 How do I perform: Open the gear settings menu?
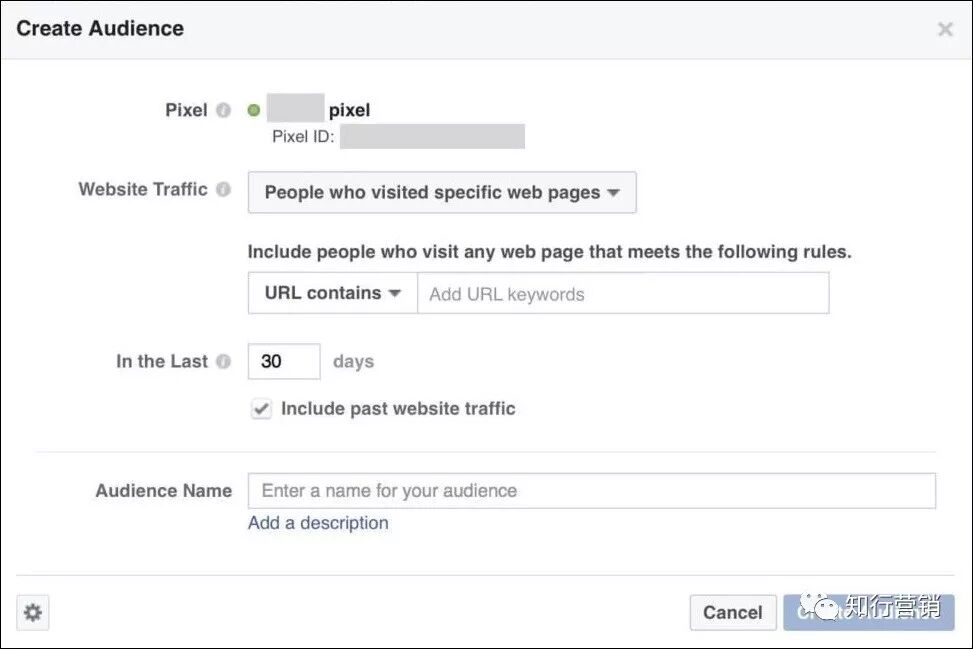coord(33,613)
